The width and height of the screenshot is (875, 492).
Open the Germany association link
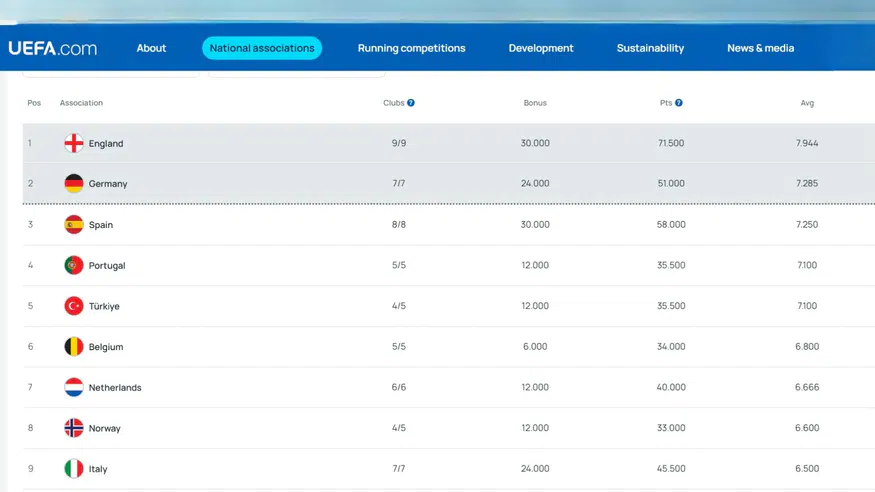click(108, 184)
